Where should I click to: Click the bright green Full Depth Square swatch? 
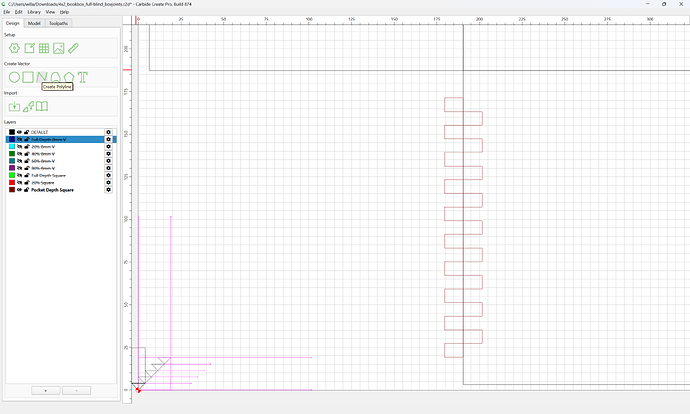pos(12,175)
